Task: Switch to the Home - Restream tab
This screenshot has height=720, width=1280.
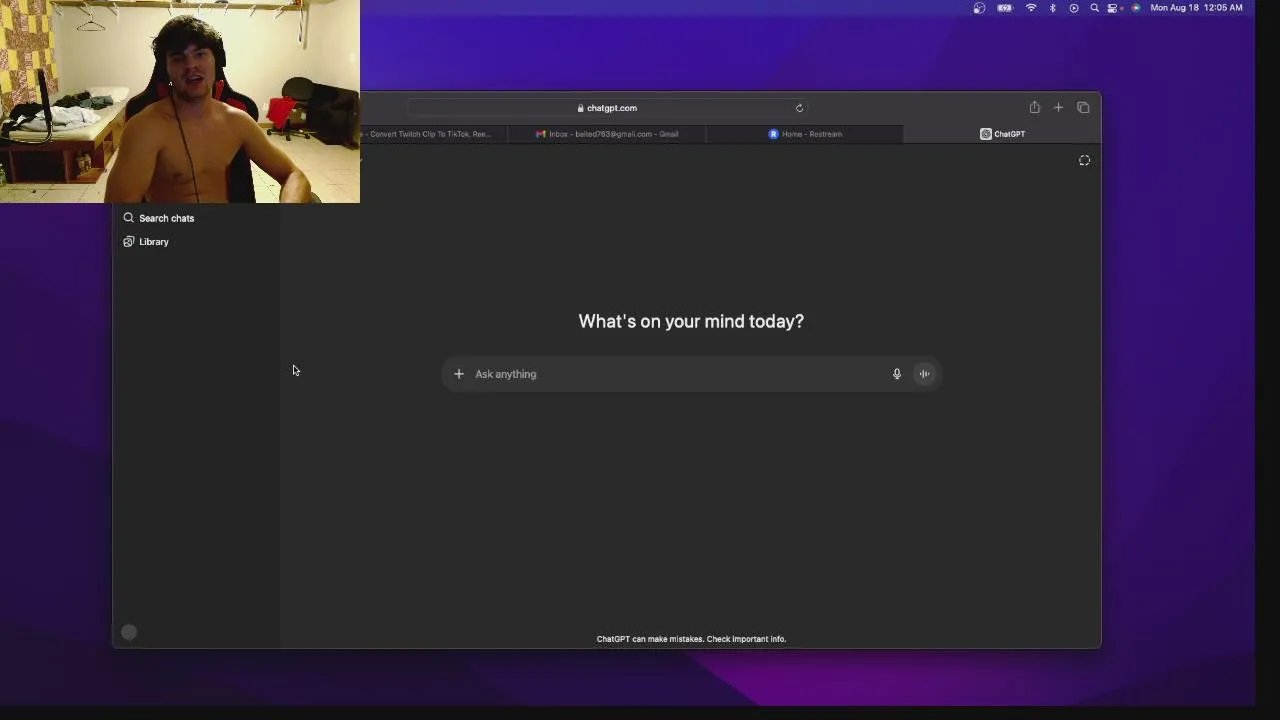Action: coord(805,134)
